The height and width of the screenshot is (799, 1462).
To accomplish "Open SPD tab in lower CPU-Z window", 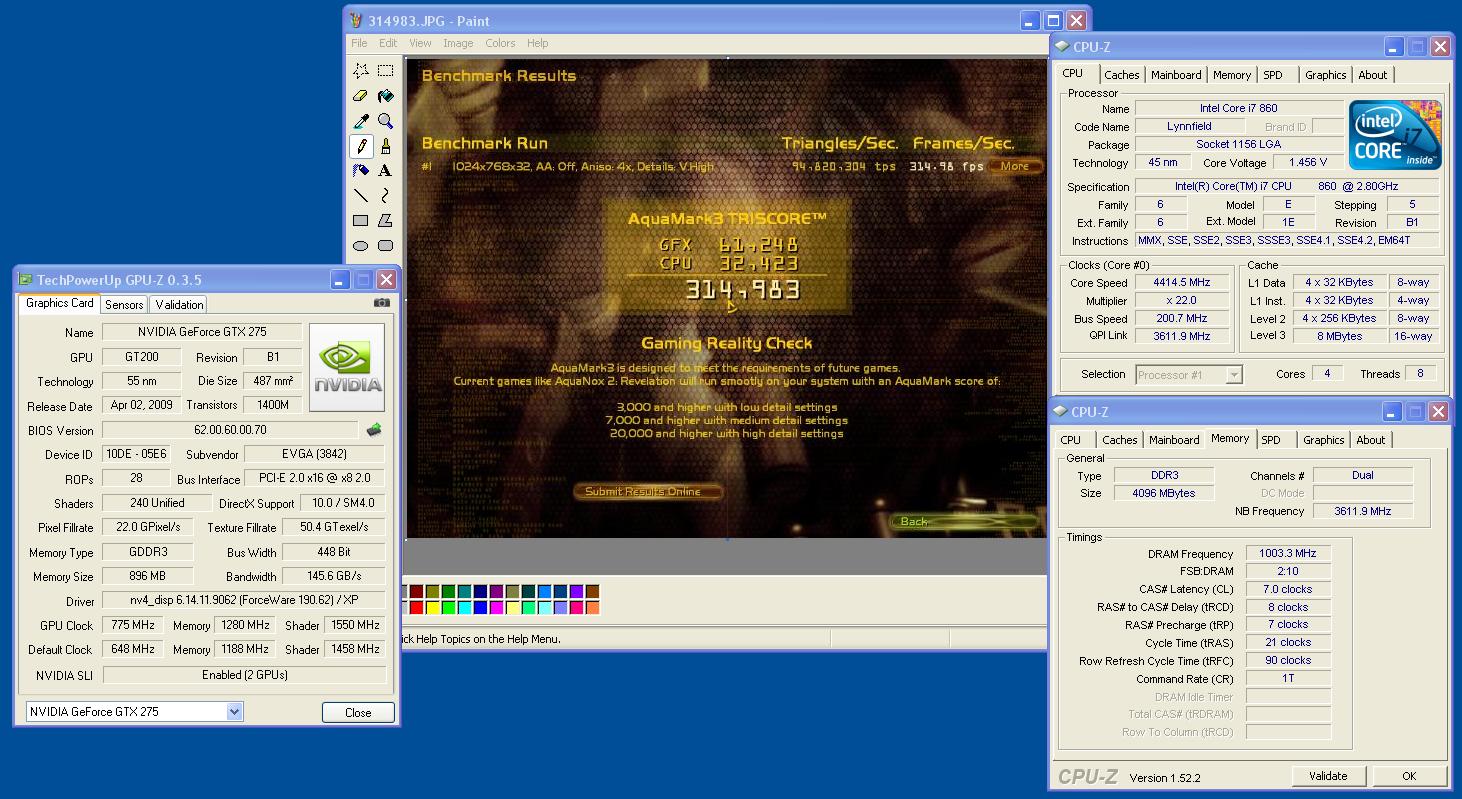I will [x=1271, y=440].
